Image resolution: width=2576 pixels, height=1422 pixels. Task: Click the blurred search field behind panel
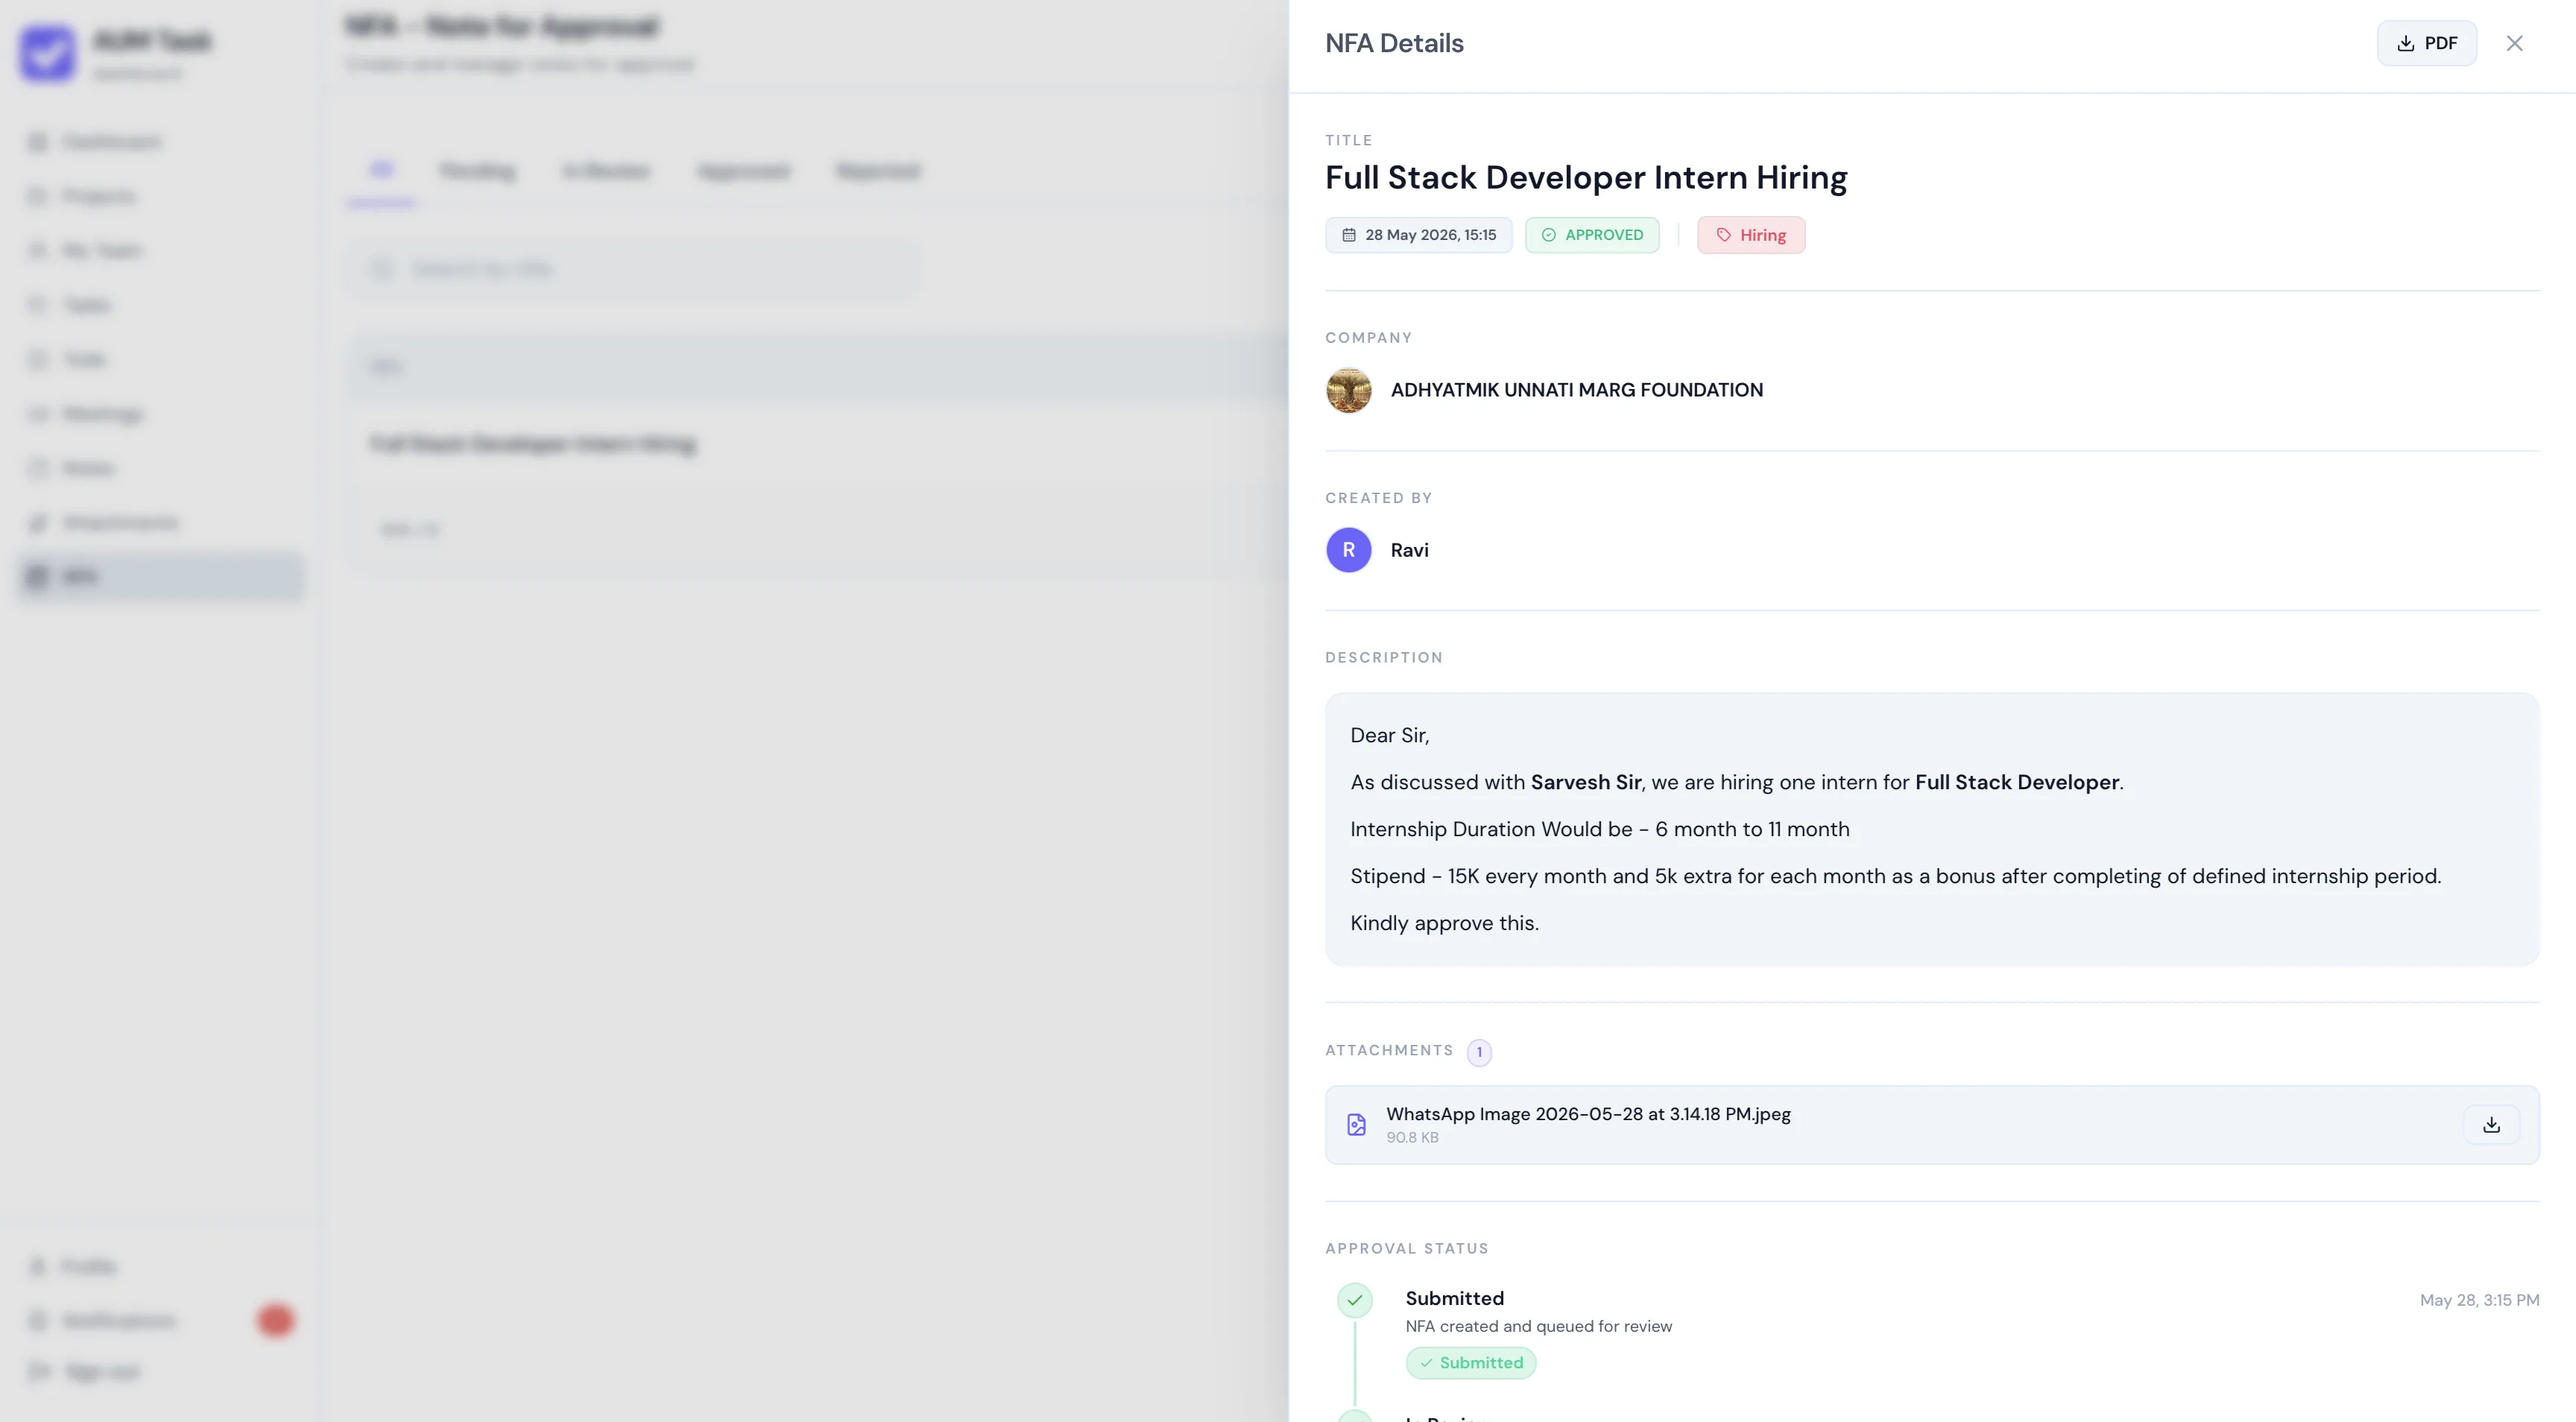(632, 269)
